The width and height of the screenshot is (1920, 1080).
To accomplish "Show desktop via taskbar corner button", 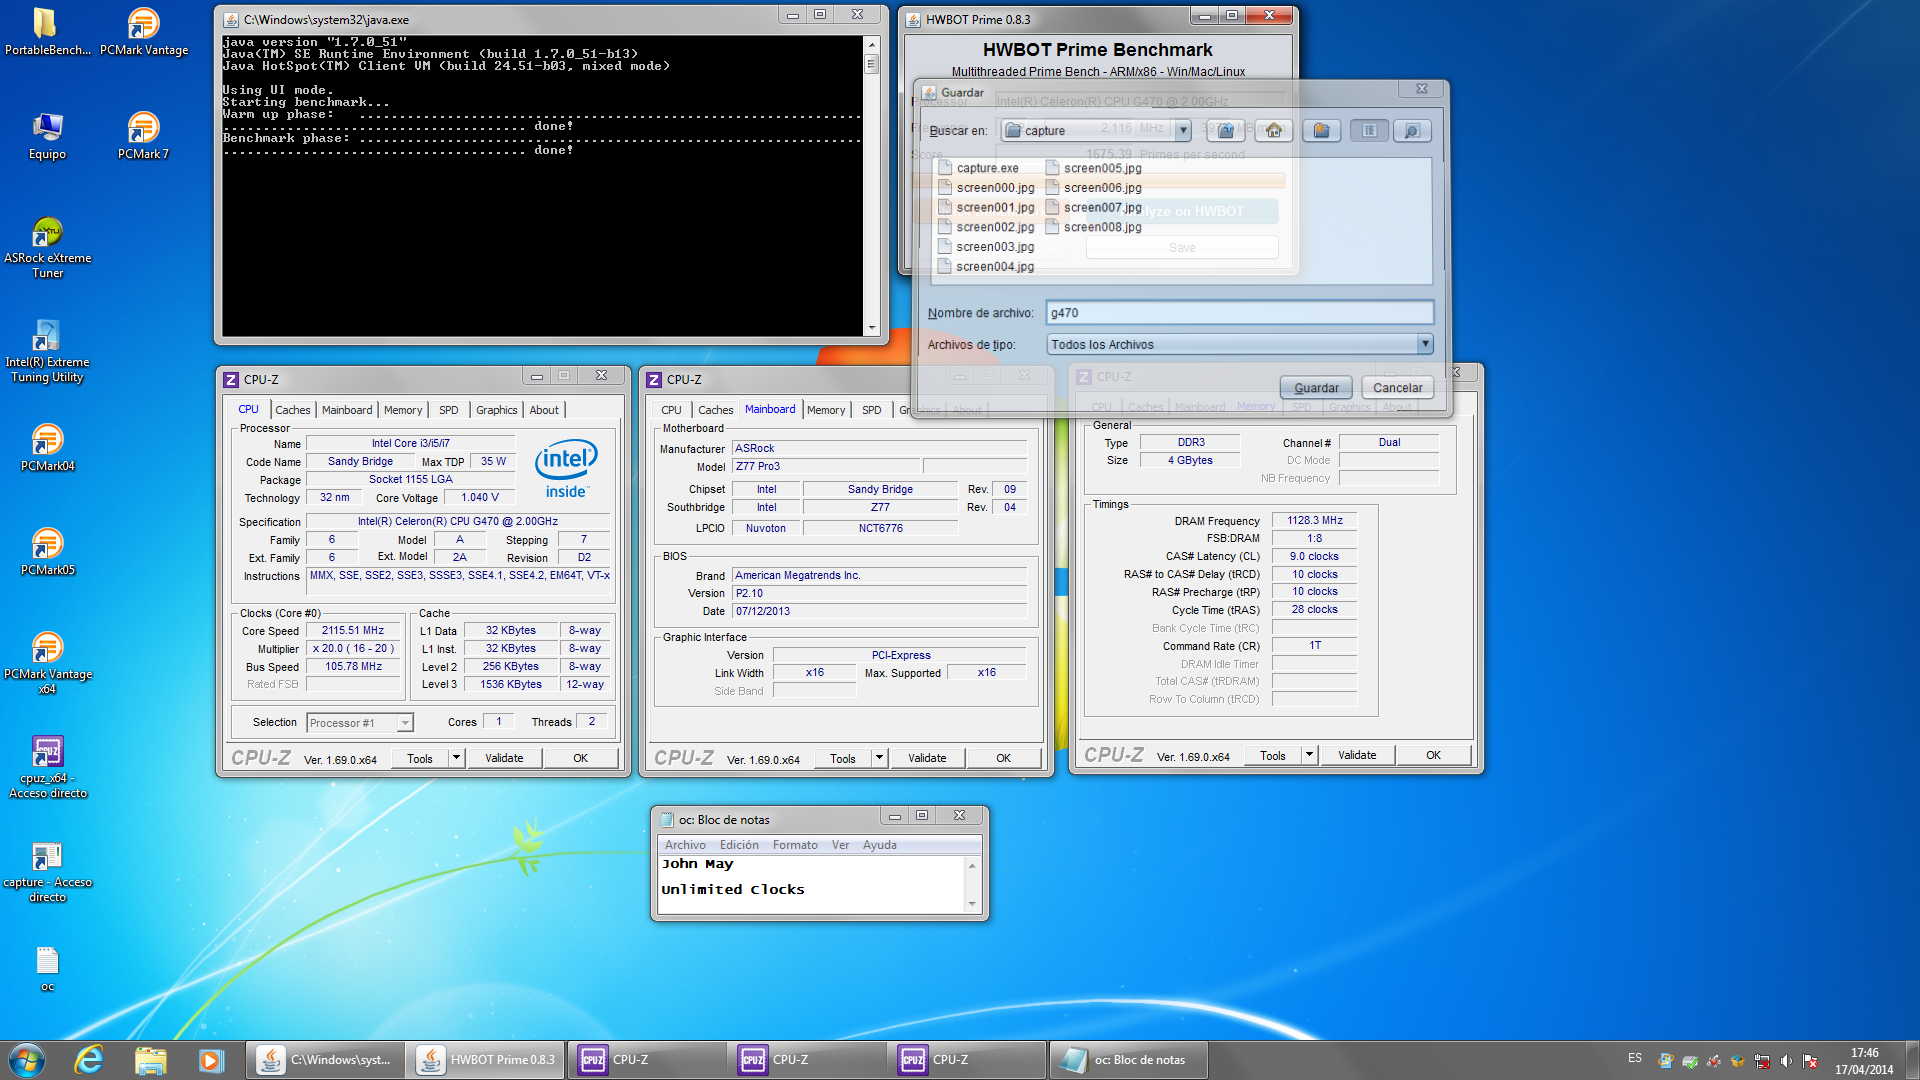I will tap(1912, 1060).
